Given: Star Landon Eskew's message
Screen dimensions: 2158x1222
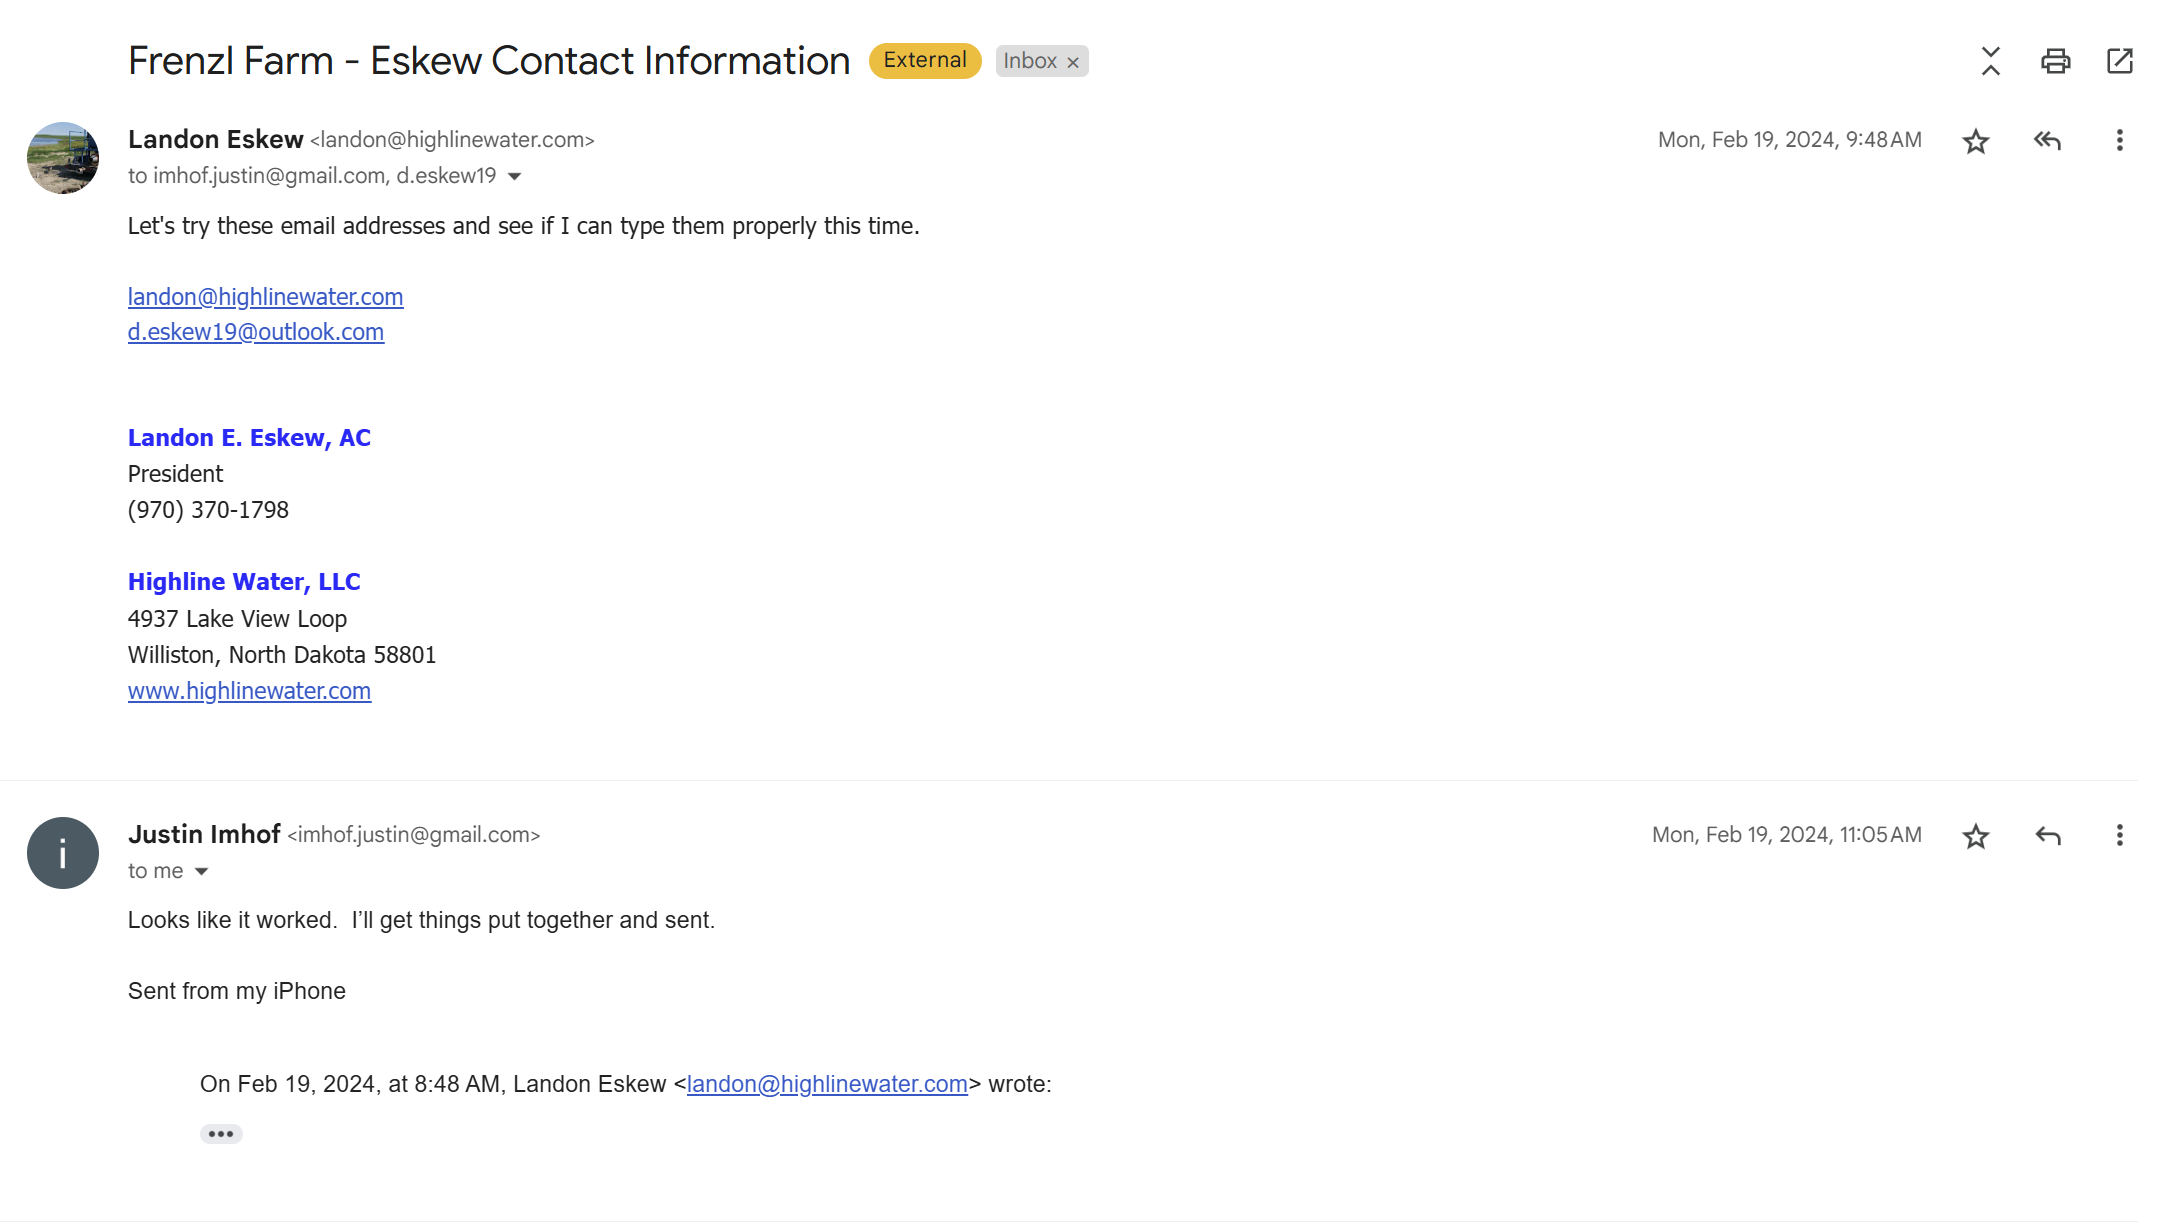Looking at the screenshot, I should (1975, 141).
